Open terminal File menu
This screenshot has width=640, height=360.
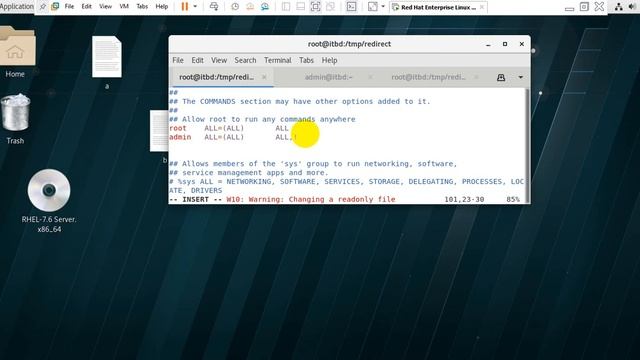tap(178, 60)
